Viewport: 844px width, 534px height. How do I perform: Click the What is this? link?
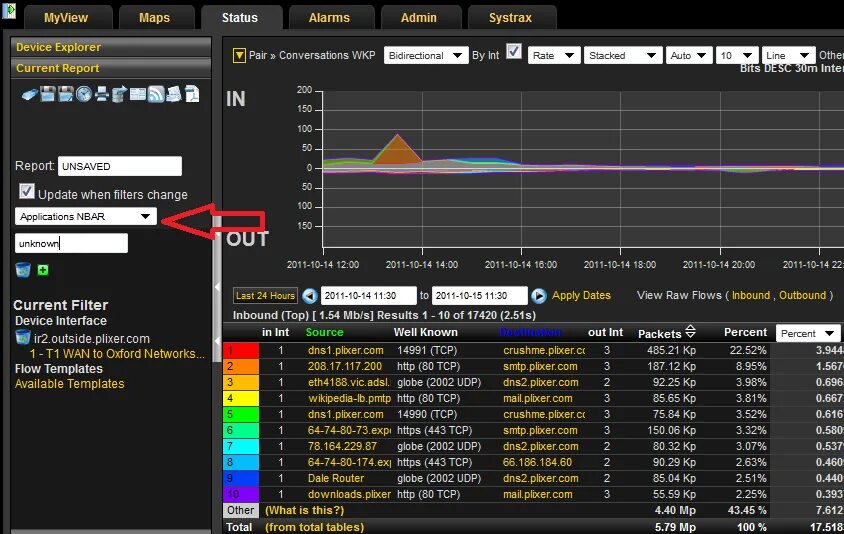pos(304,510)
